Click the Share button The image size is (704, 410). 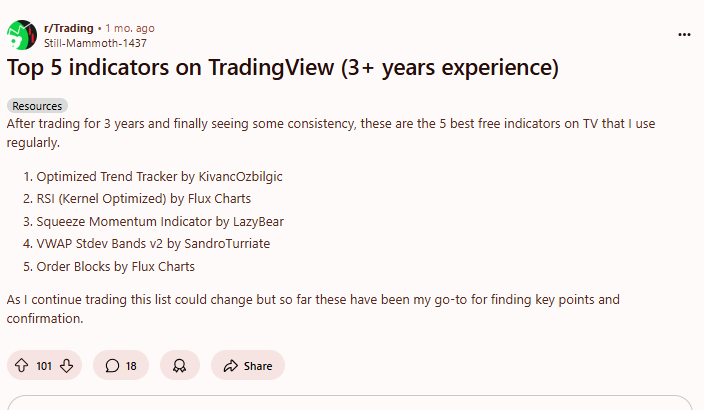248,366
